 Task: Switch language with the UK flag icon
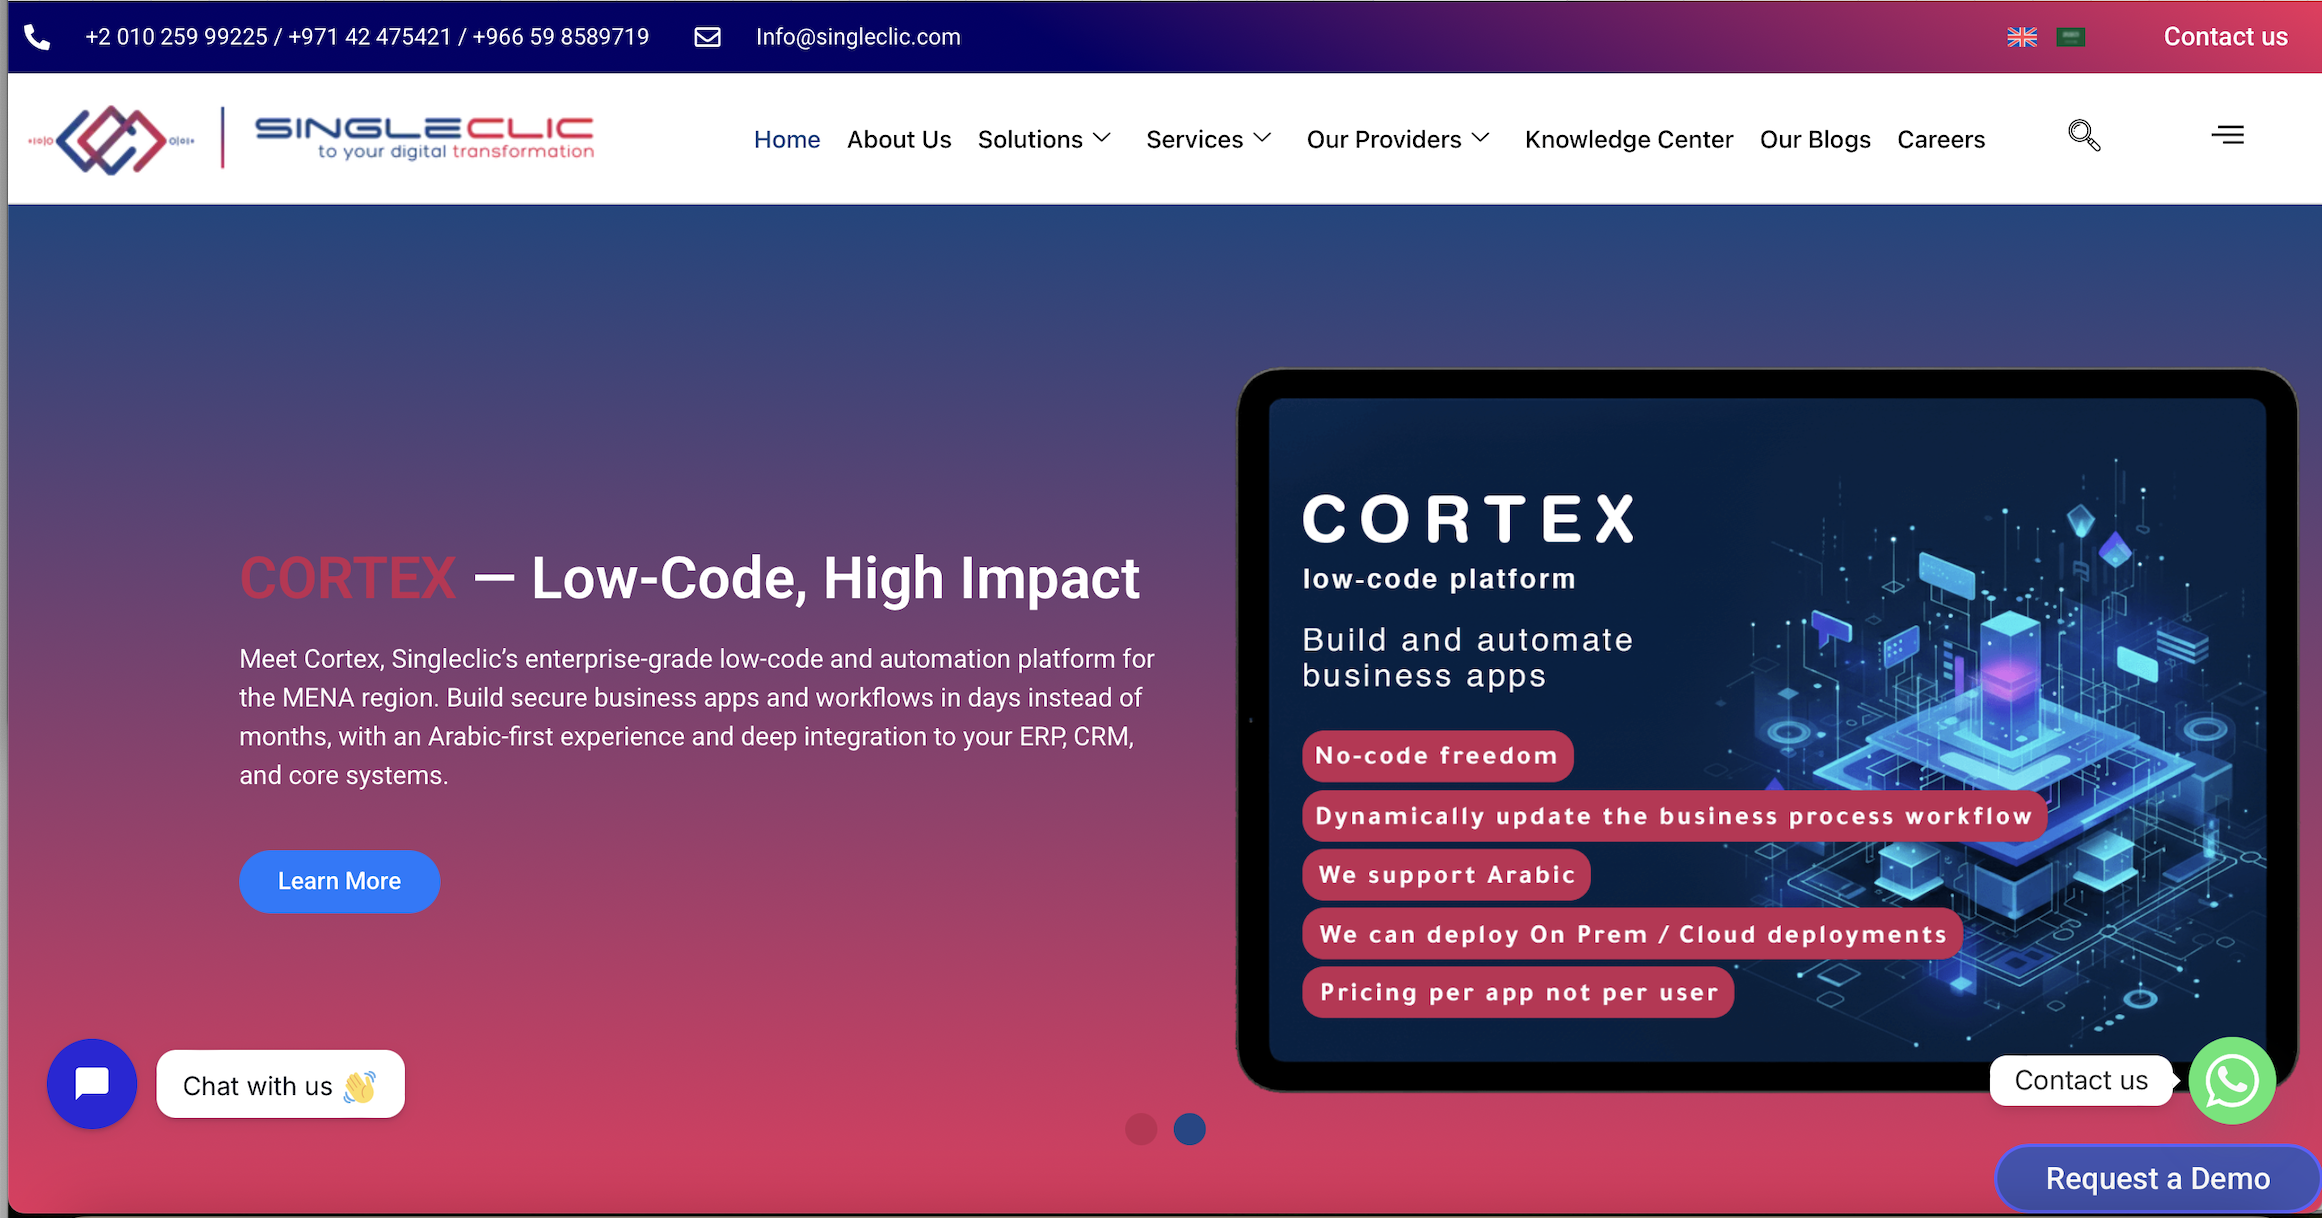[2022, 37]
